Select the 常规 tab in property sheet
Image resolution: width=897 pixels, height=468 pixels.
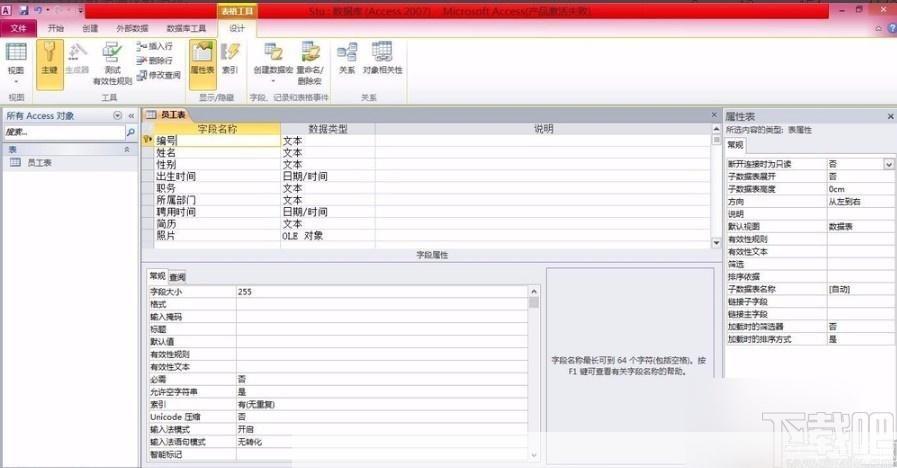tap(736, 145)
